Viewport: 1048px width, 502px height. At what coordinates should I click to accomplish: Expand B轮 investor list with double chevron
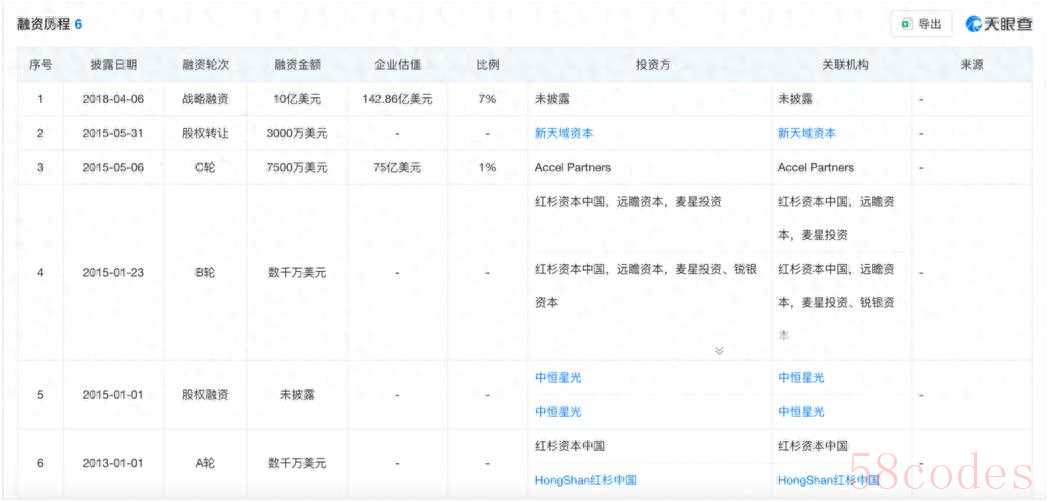pos(718,351)
